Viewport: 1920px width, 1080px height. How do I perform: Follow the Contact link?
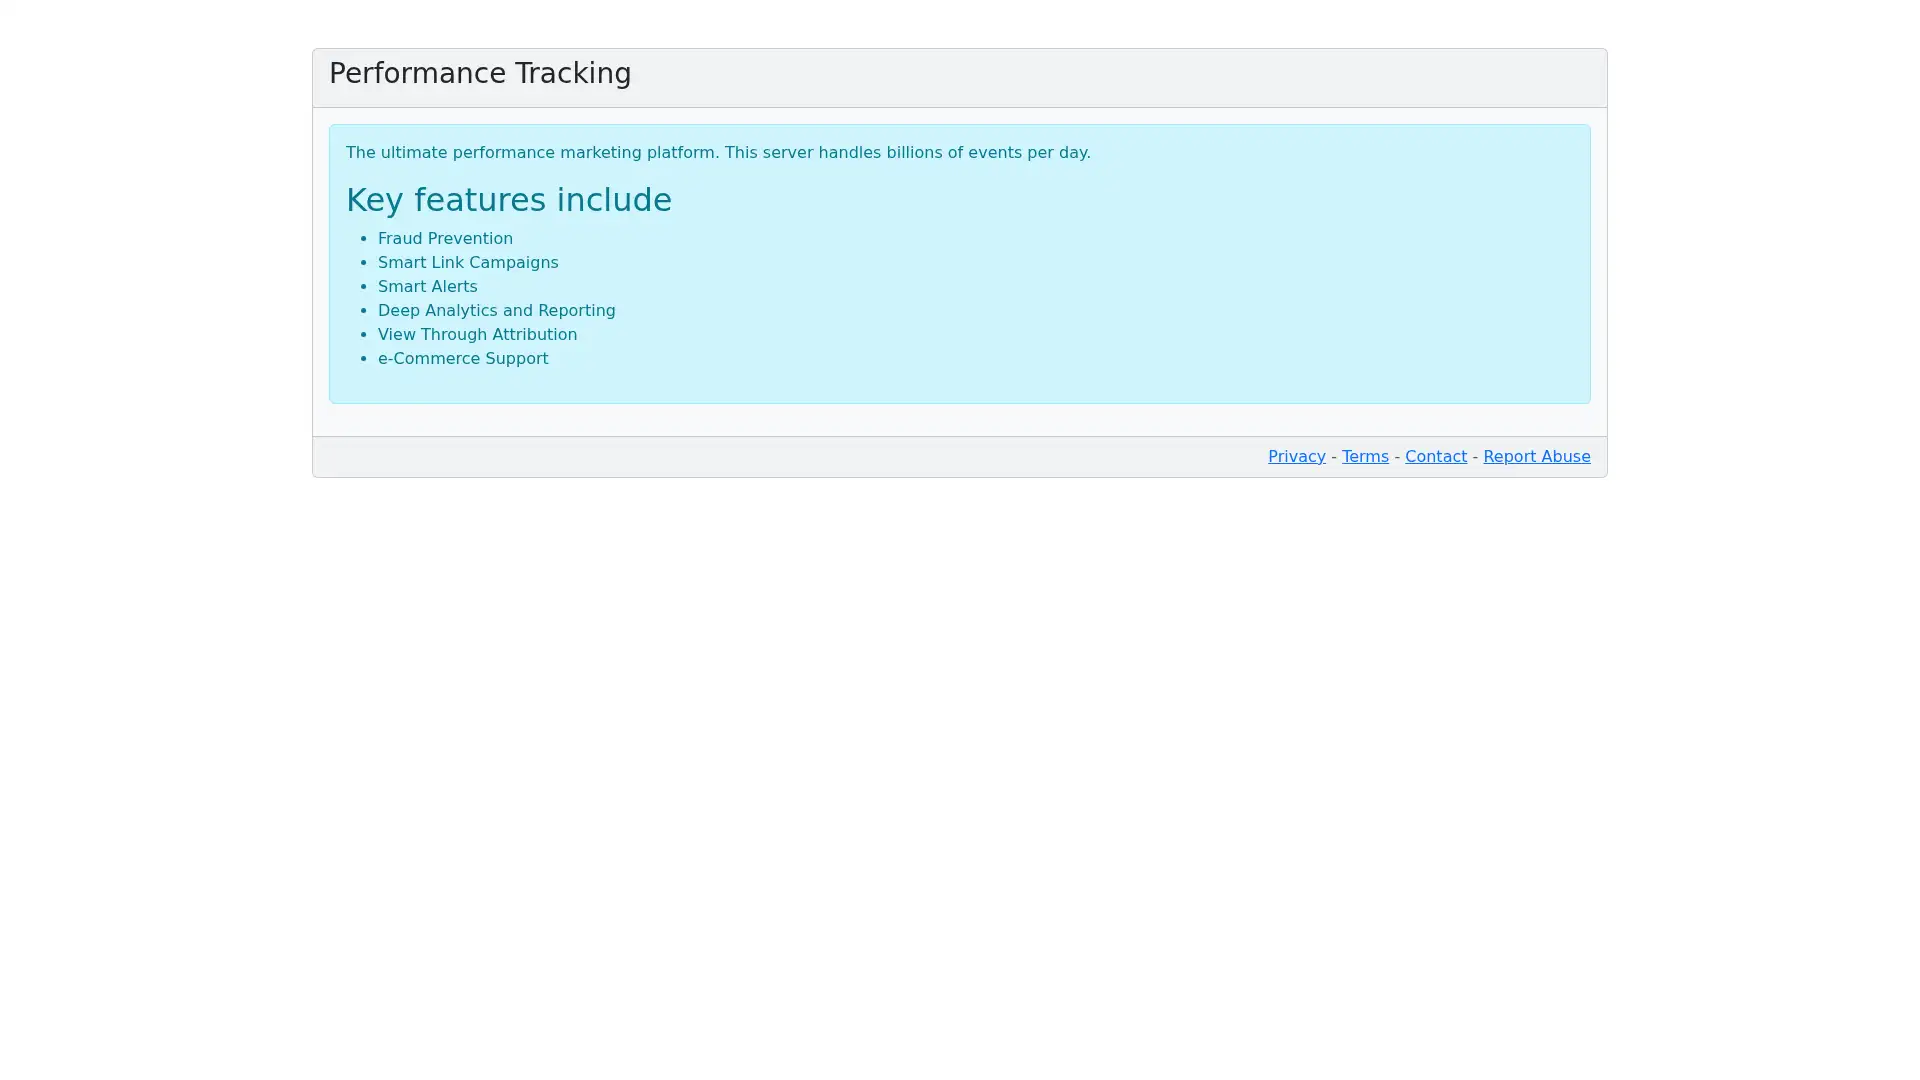click(1436, 456)
